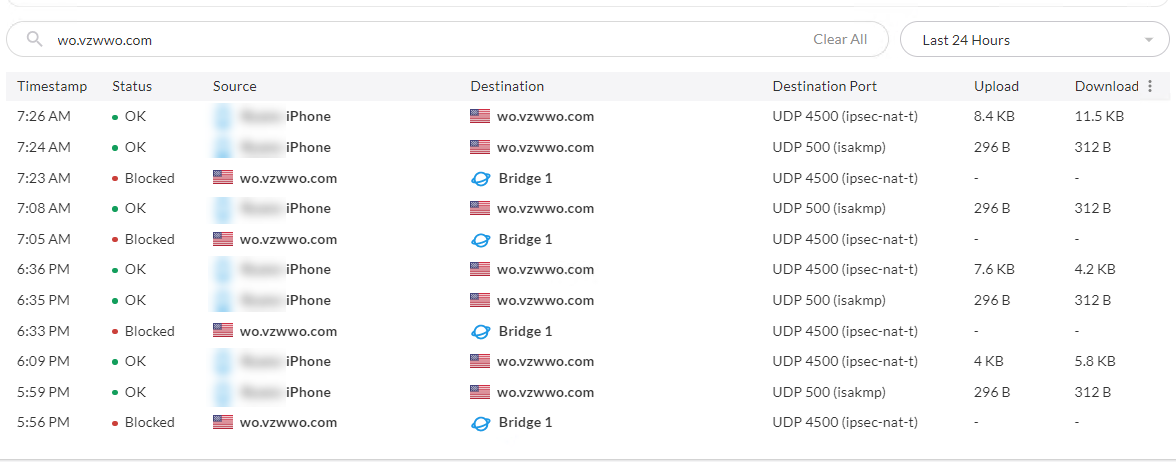Screen dimensions: 1176x462
Task: Sort by the Timestamp column header
Action: pyautogui.click(x=52, y=87)
